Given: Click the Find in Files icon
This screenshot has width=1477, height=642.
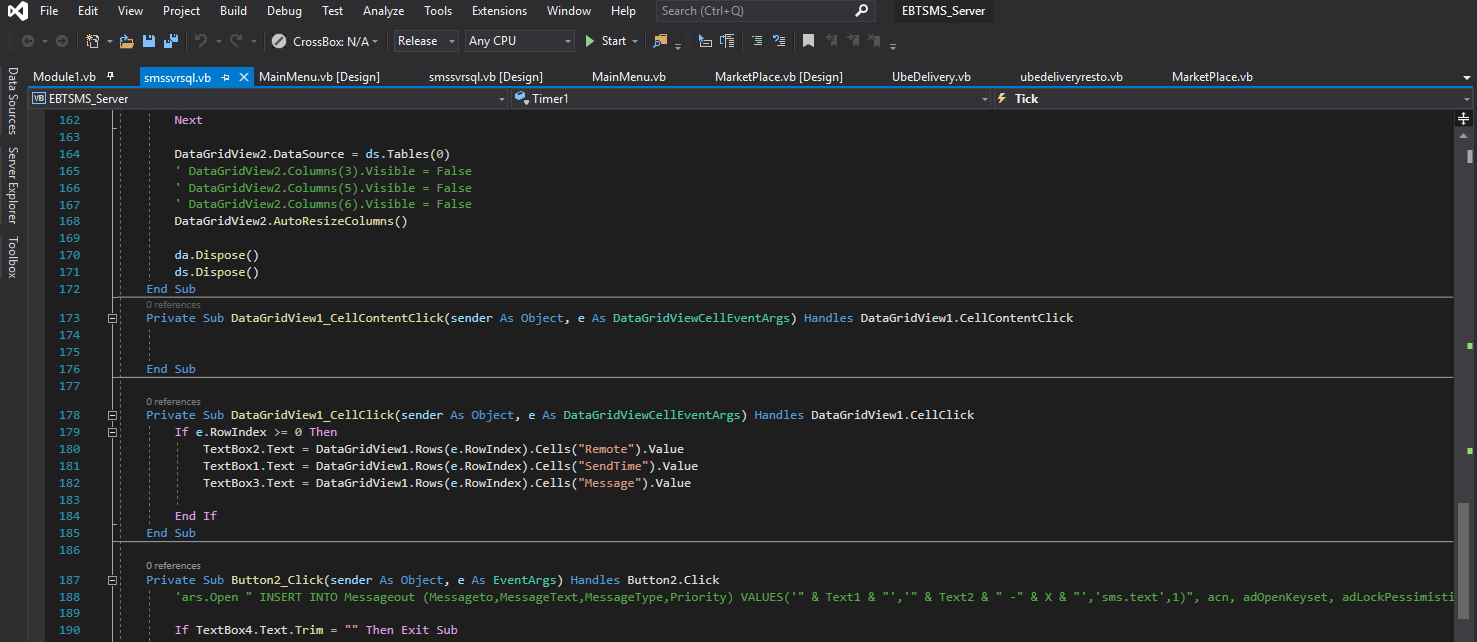Looking at the screenshot, I should (x=660, y=41).
